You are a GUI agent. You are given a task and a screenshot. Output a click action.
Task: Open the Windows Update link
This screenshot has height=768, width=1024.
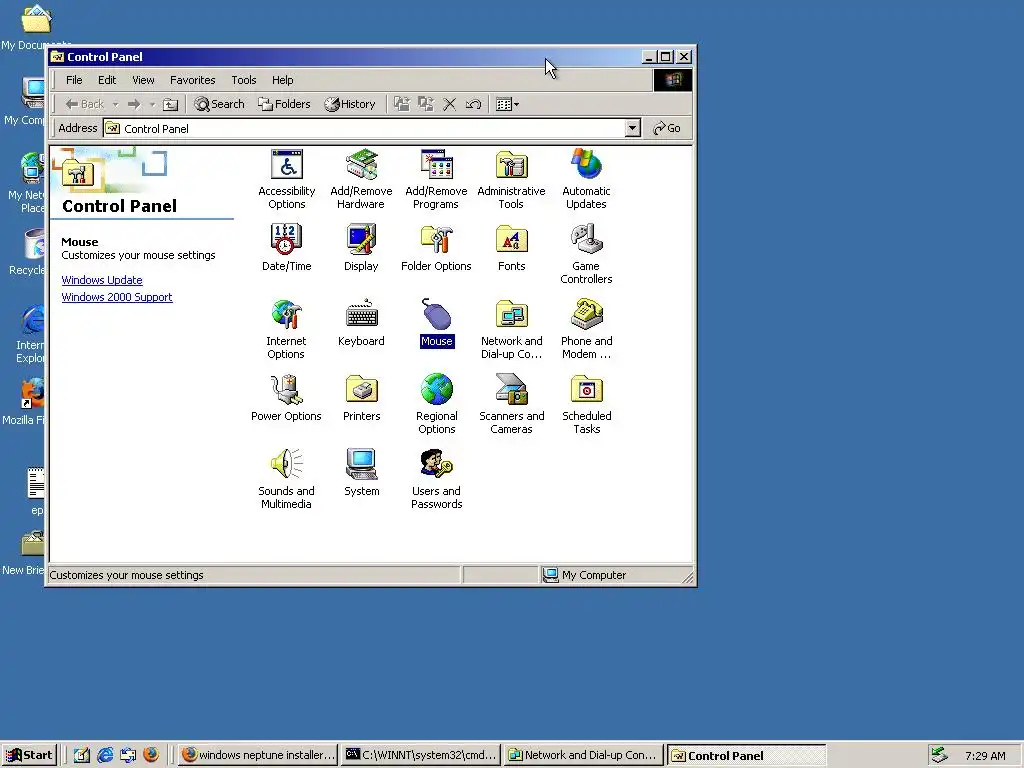tap(102, 280)
